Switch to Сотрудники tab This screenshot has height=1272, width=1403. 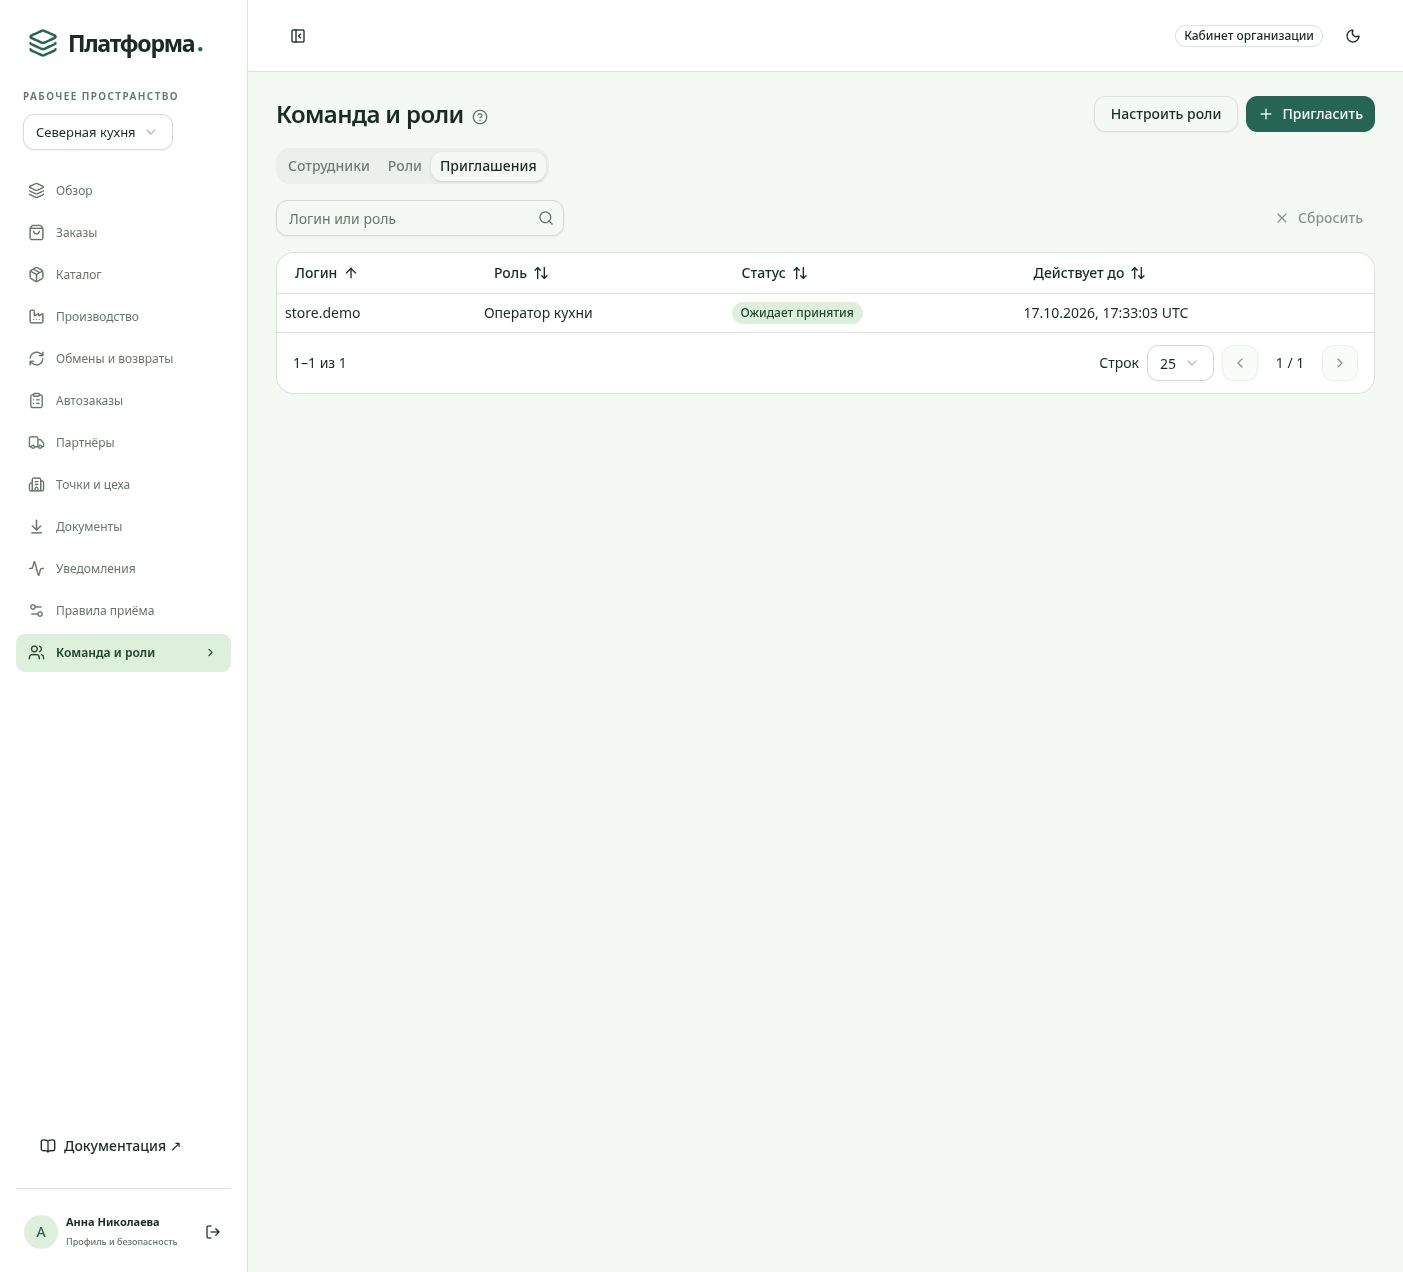tap(329, 166)
